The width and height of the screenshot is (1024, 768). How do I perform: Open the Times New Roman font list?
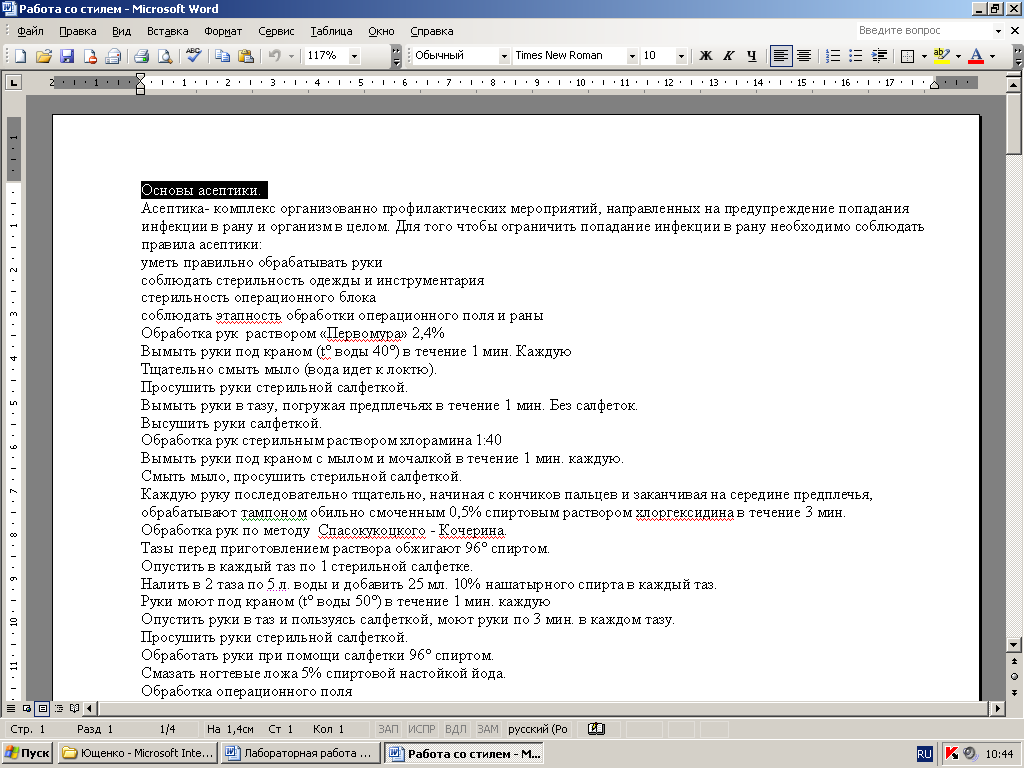coord(632,56)
